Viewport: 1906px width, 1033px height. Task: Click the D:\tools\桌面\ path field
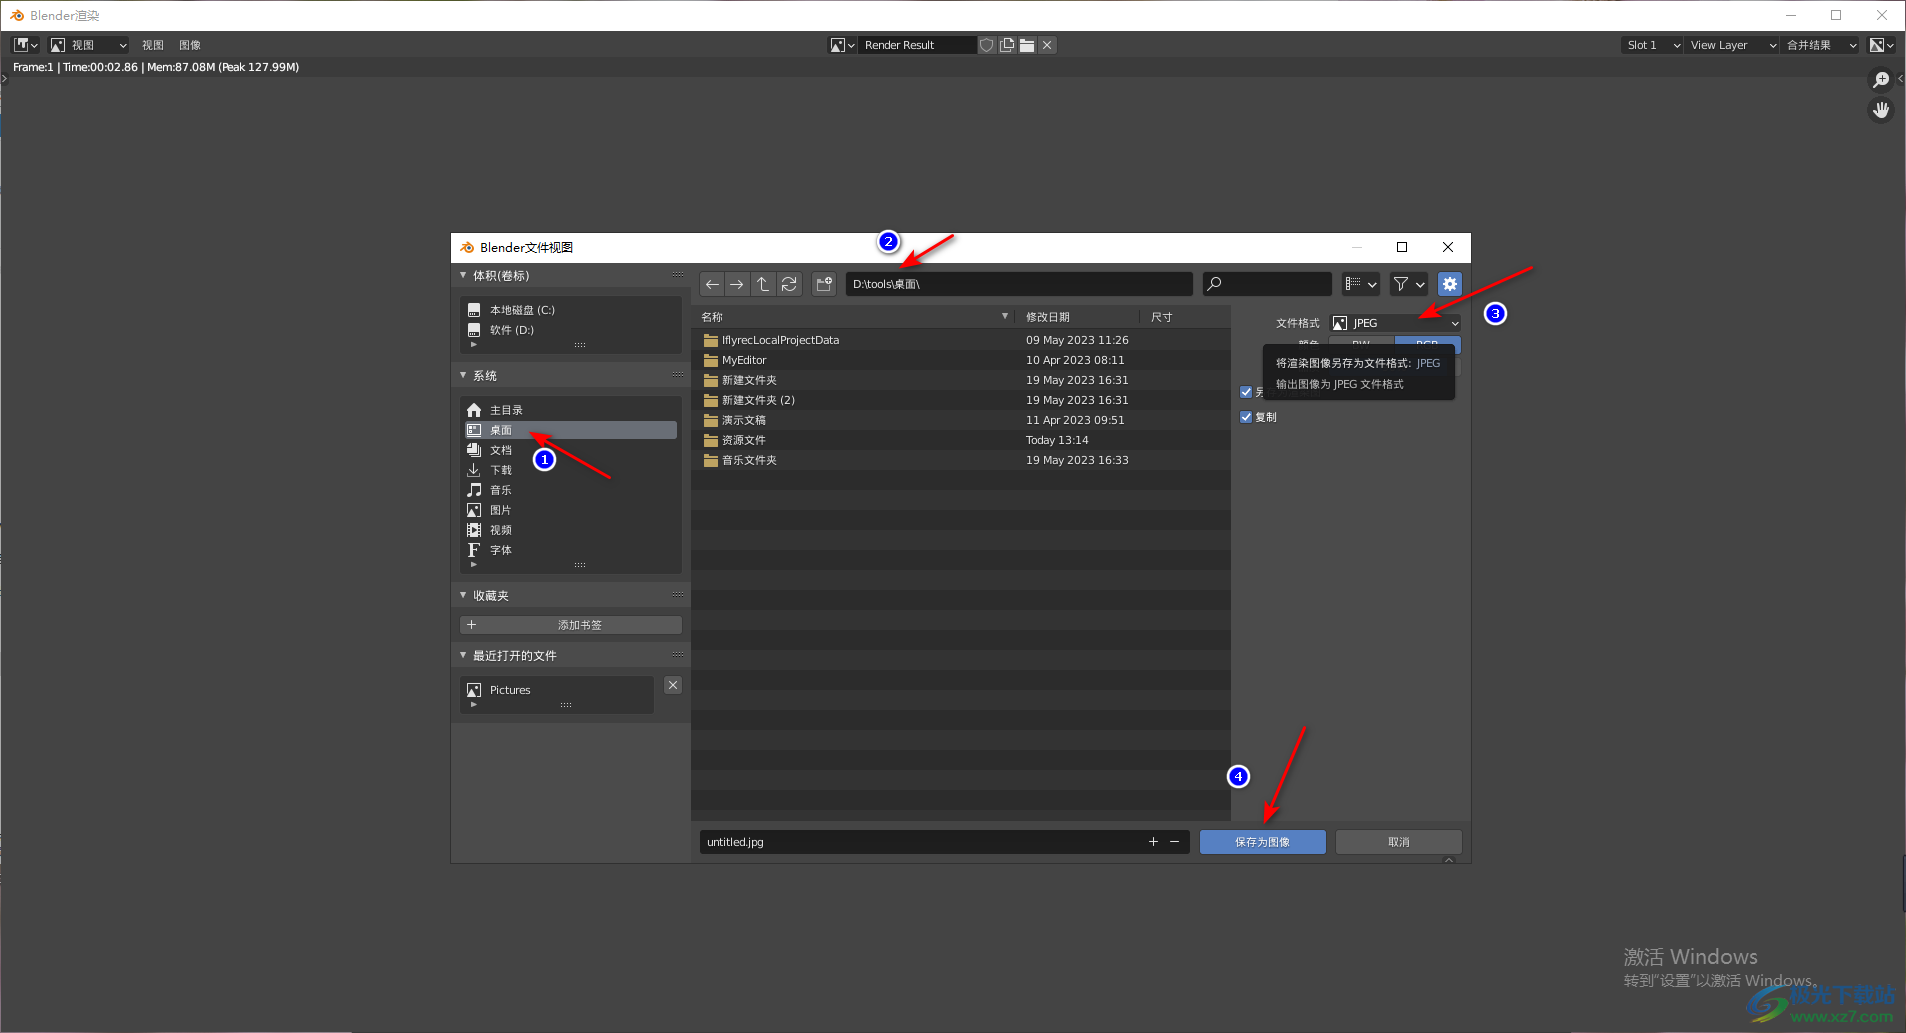point(1019,284)
